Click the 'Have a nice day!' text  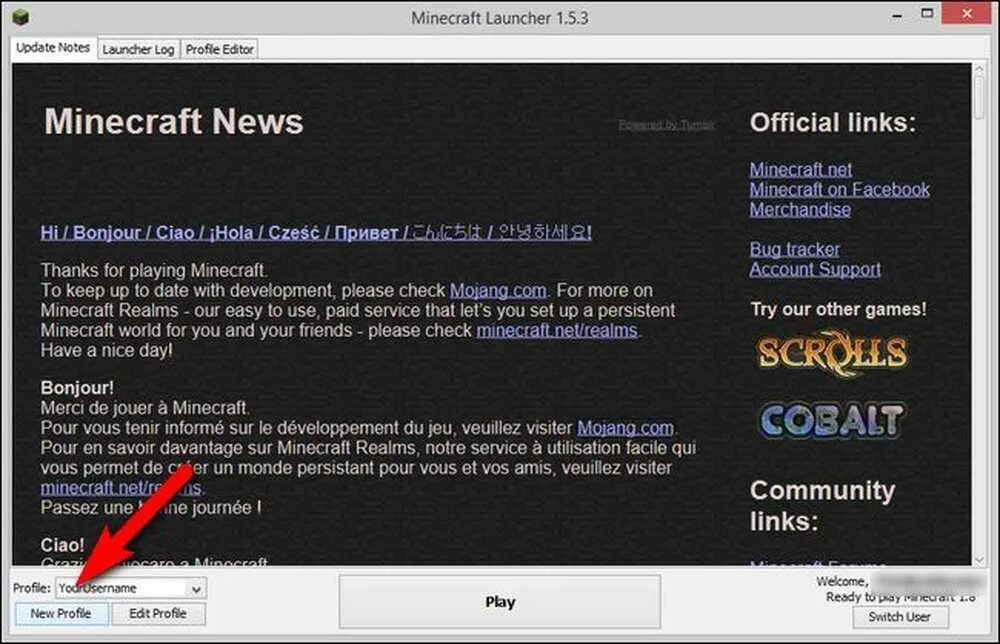(107, 350)
